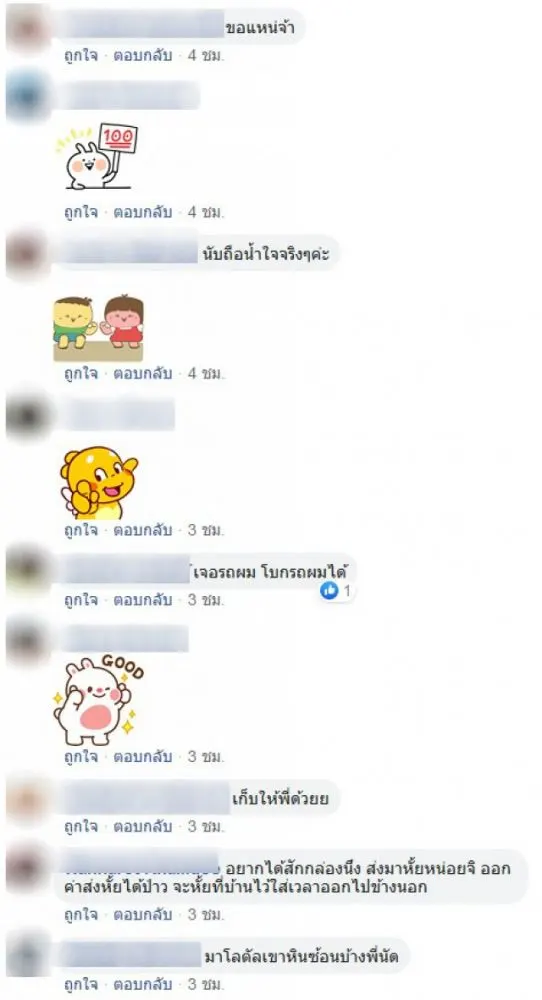
Task: Open the white bear GOOD sticker
Action: click(x=98, y=700)
